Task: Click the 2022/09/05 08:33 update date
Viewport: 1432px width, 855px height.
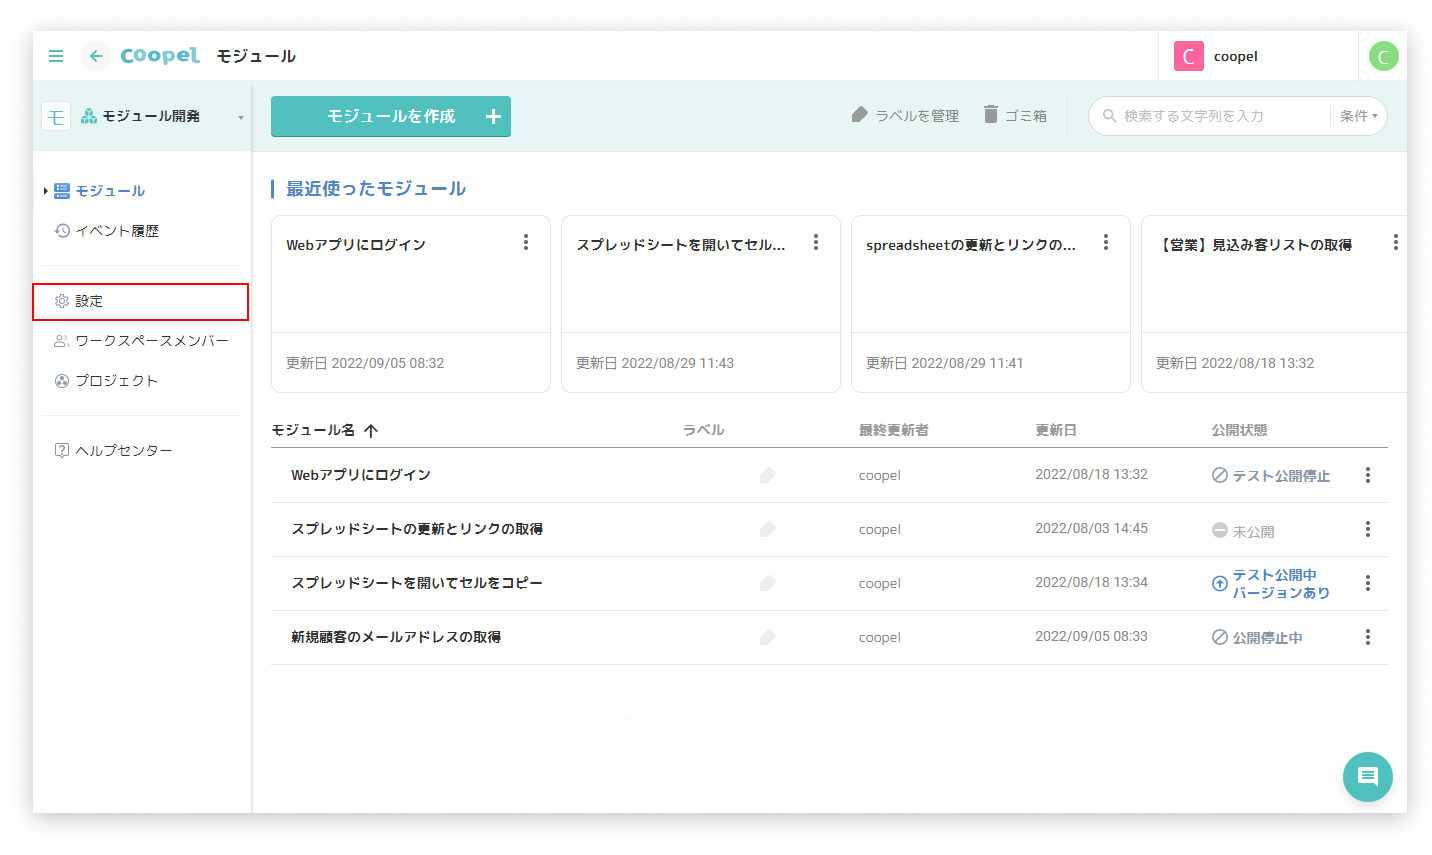Action: click(x=1091, y=636)
